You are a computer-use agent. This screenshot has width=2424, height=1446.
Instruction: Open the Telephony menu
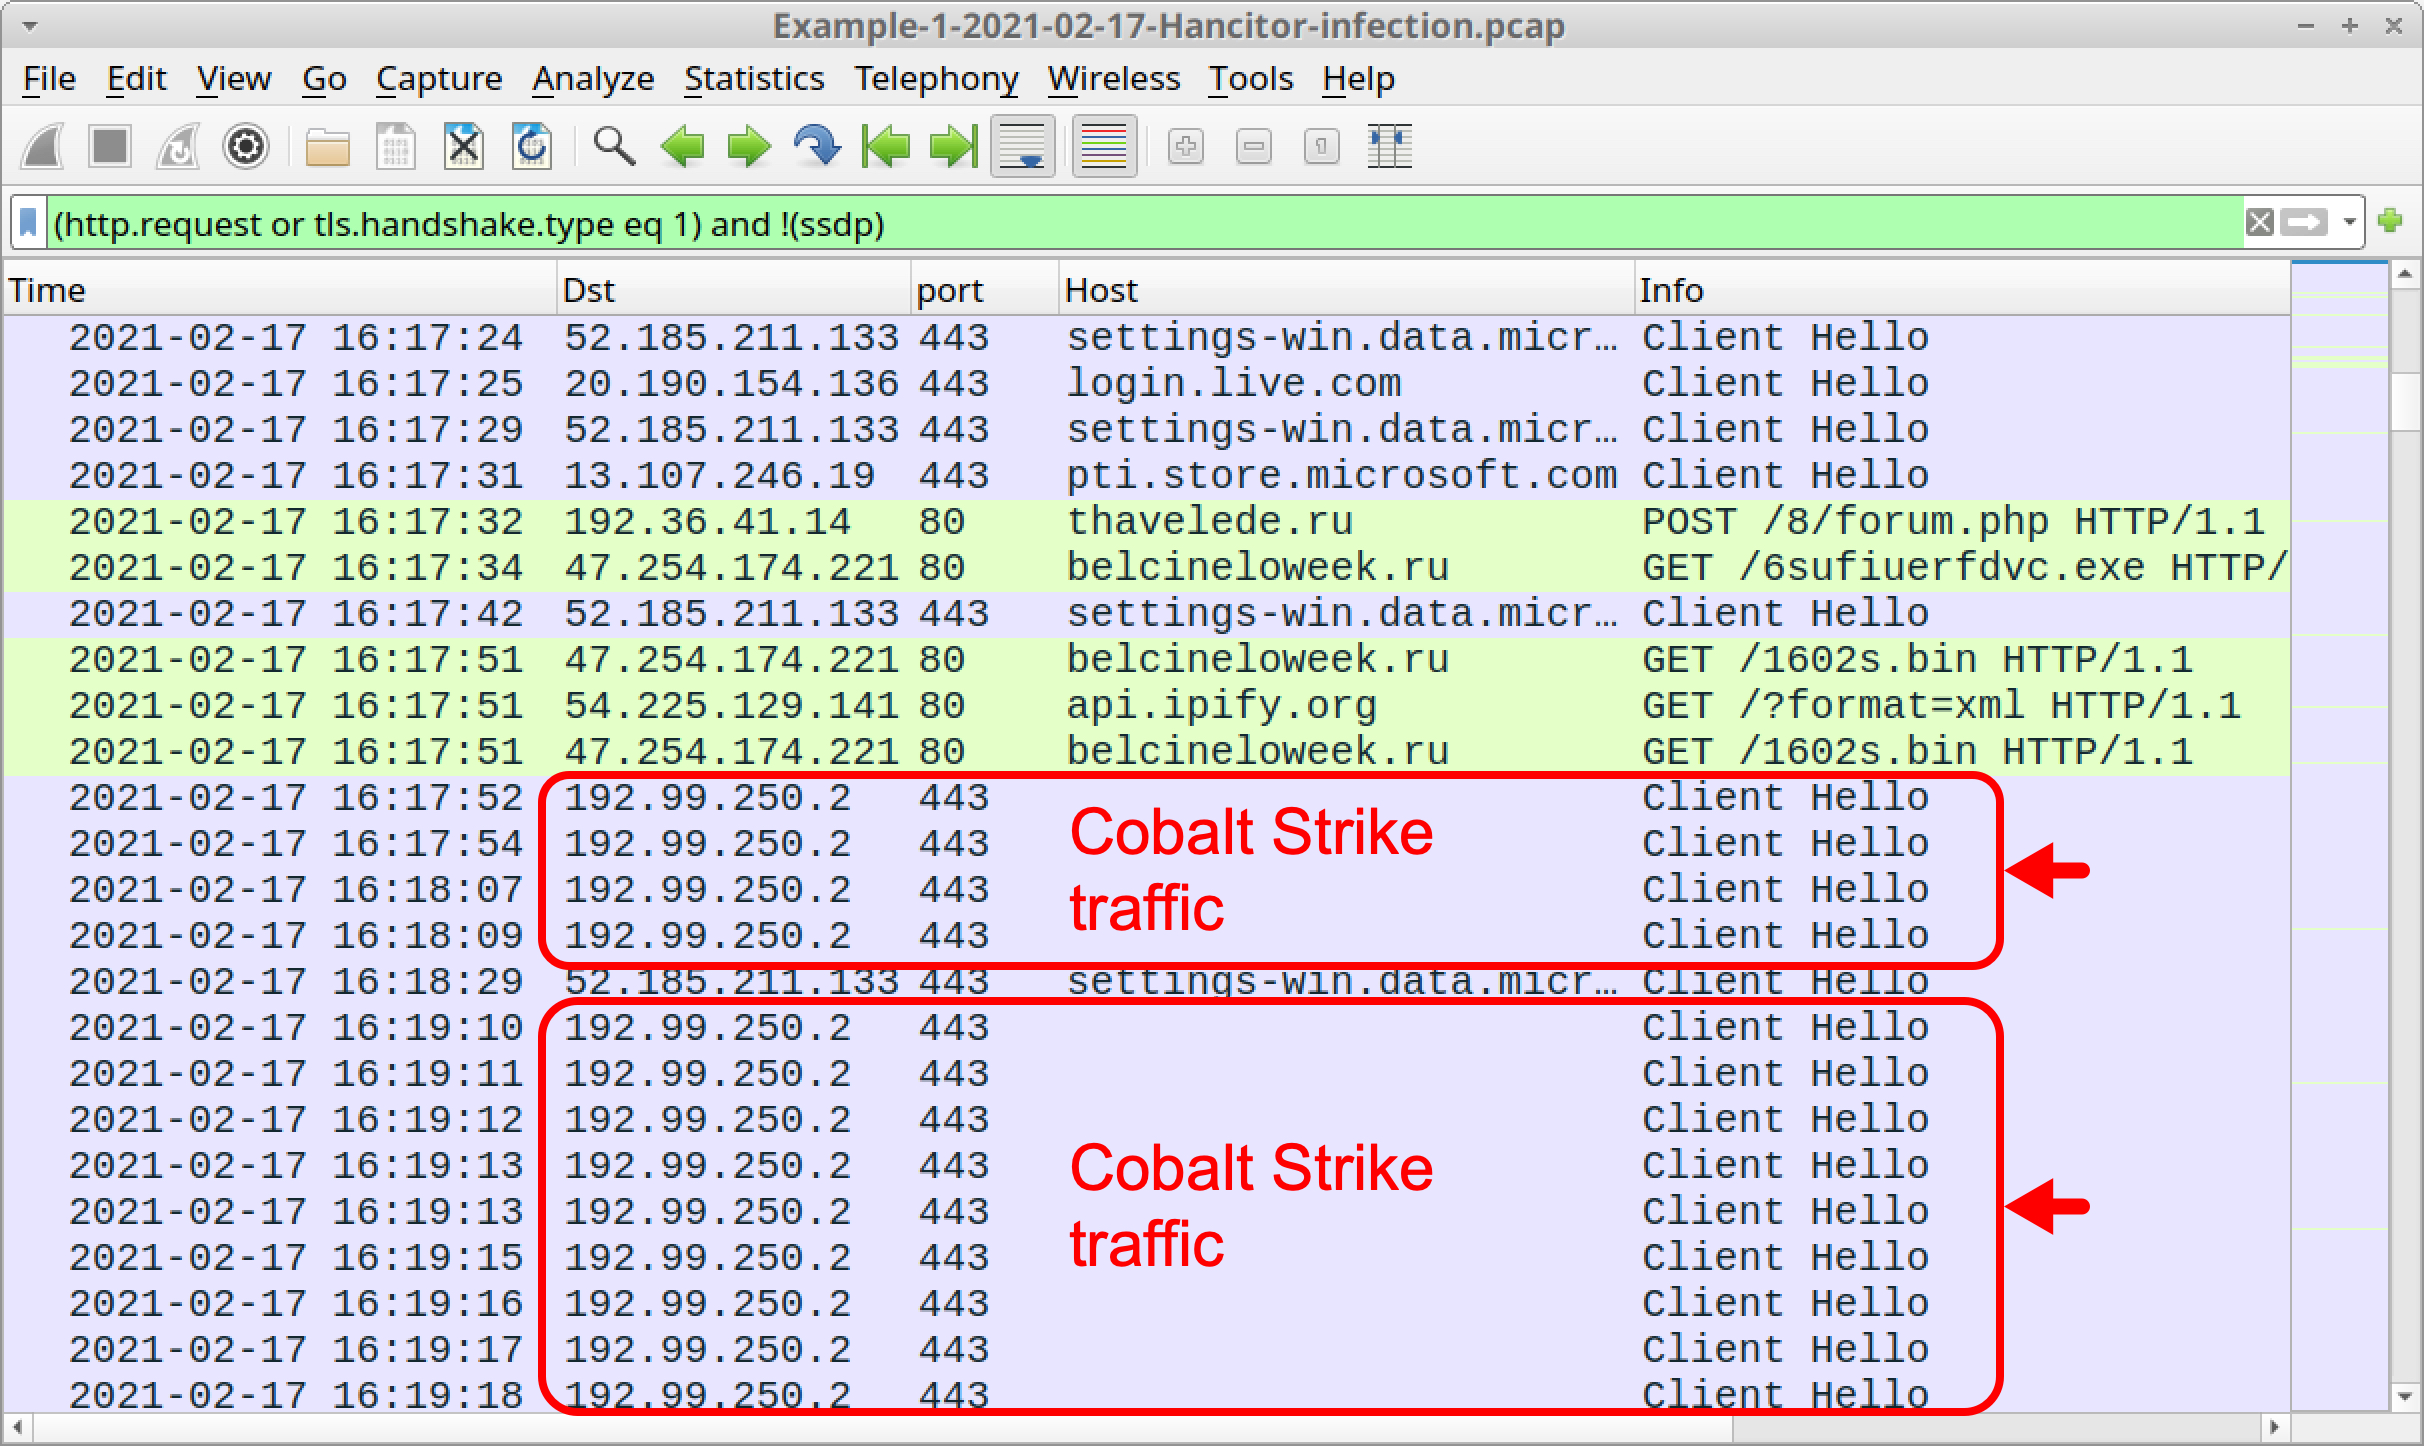(936, 78)
